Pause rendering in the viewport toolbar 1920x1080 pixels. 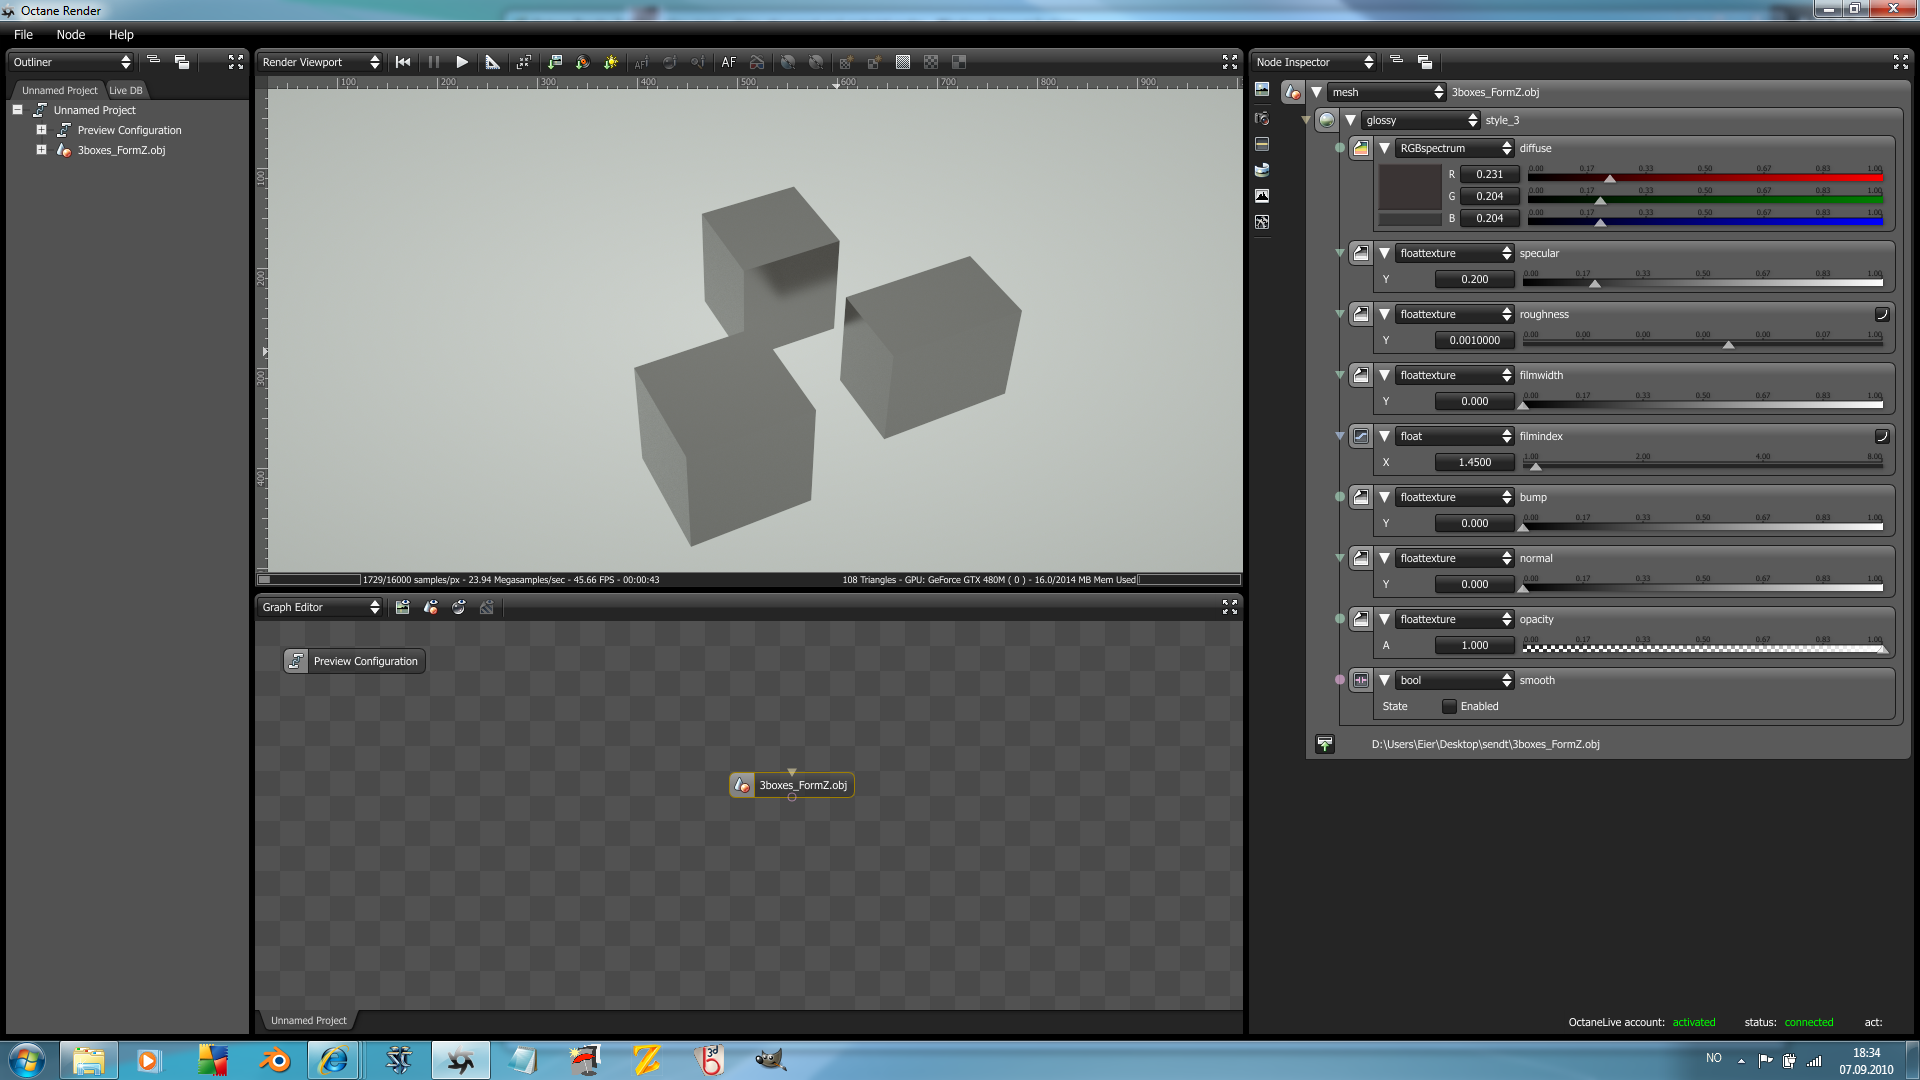[434, 62]
